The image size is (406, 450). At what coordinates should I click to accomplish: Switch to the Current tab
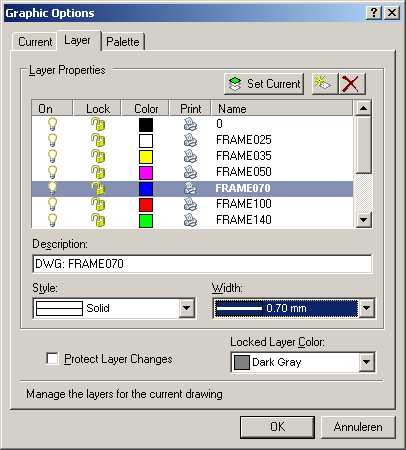coord(35,42)
